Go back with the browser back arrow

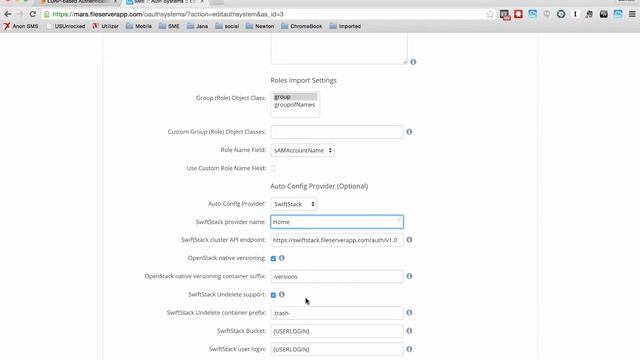click(x=8, y=14)
